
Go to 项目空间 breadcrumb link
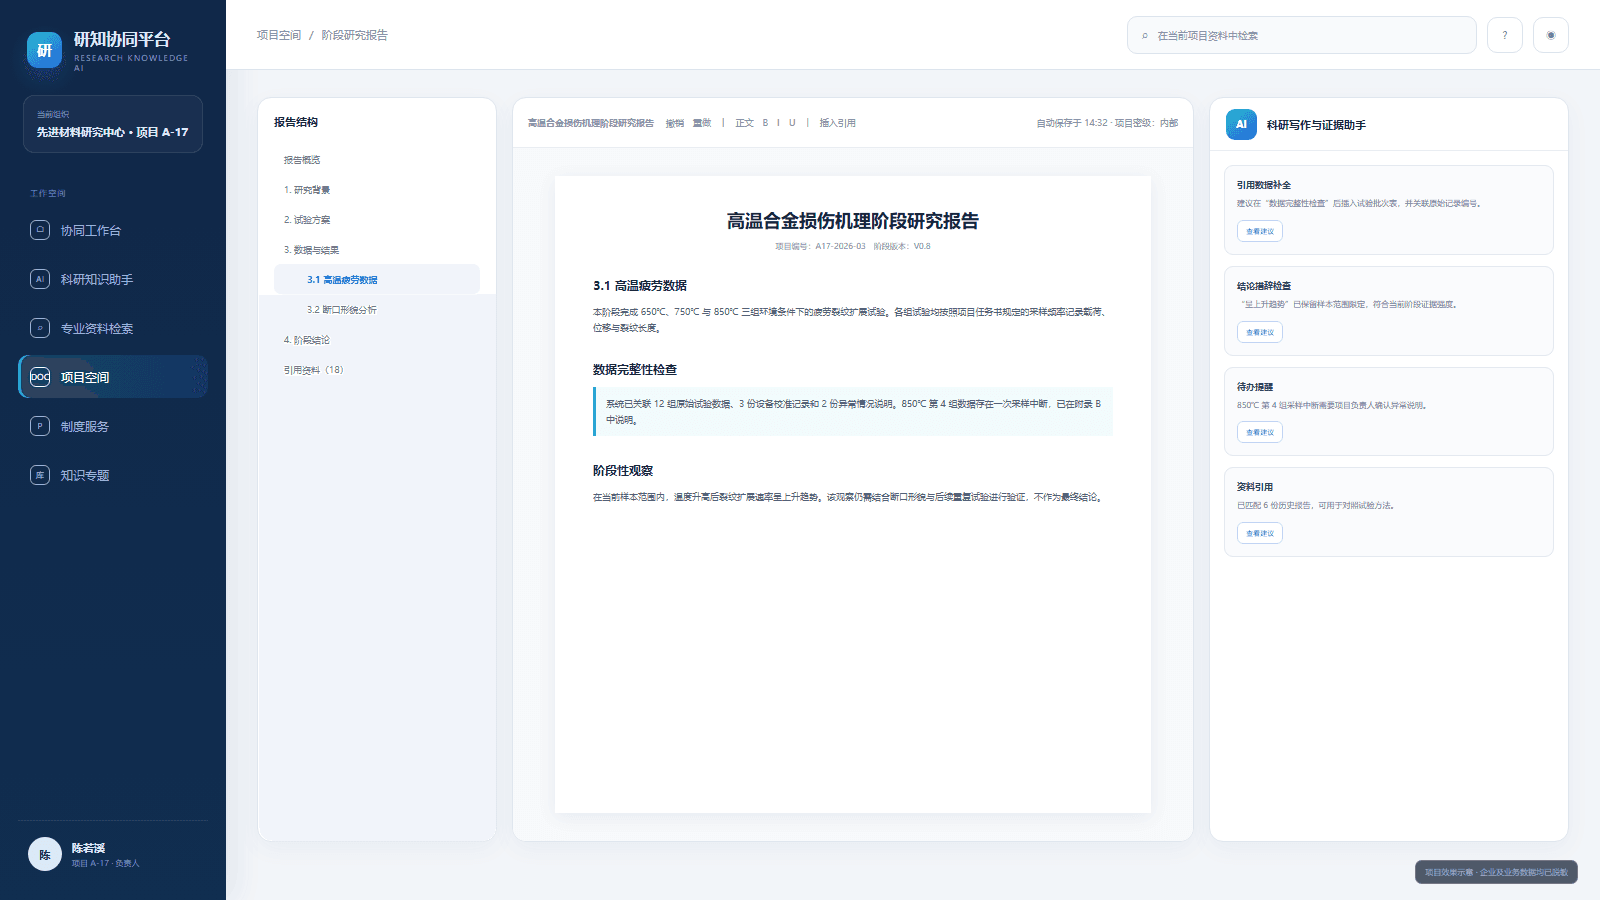pos(278,35)
